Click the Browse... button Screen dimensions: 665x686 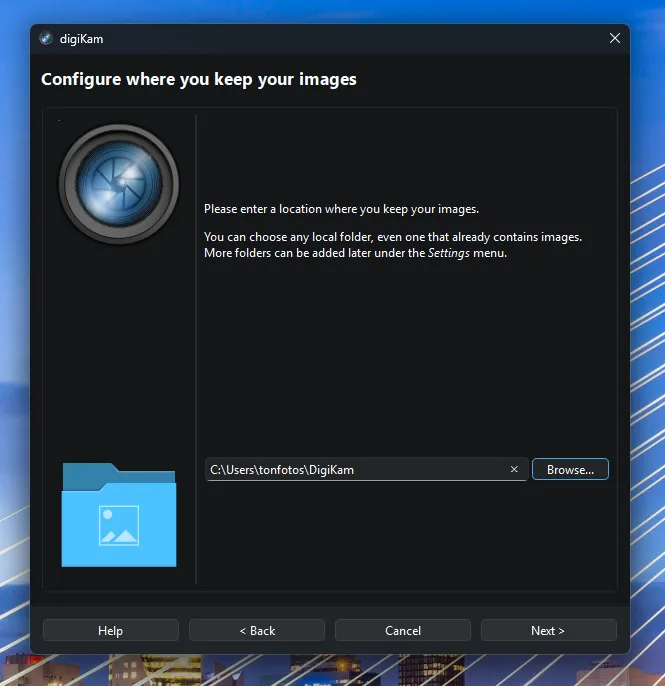570,469
